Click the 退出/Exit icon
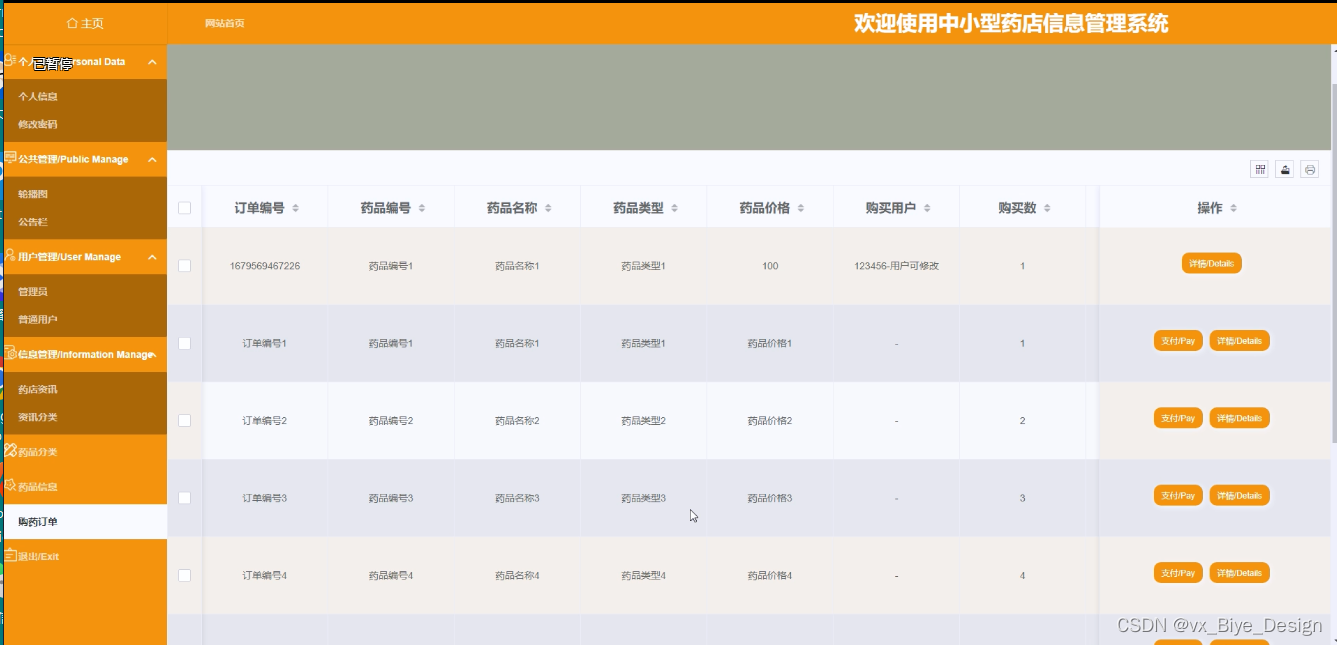Image resolution: width=1337 pixels, height=645 pixels. pyautogui.click(x=10, y=555)
